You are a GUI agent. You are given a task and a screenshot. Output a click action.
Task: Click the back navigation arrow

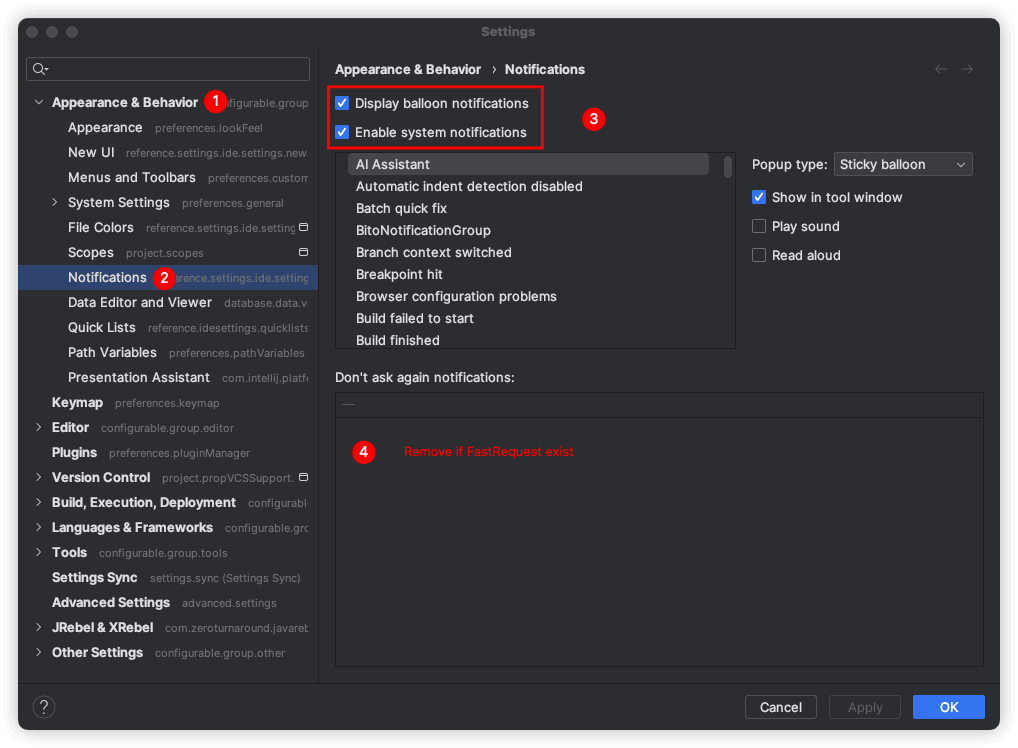[941, 69]
